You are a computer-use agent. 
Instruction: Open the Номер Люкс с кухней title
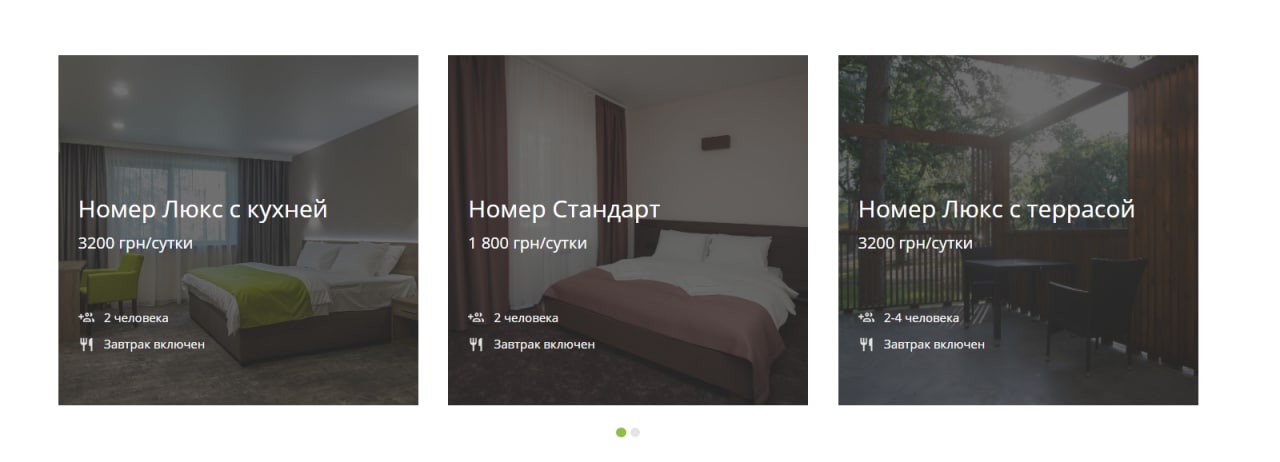pyautogui.click(x=203, y=210)
